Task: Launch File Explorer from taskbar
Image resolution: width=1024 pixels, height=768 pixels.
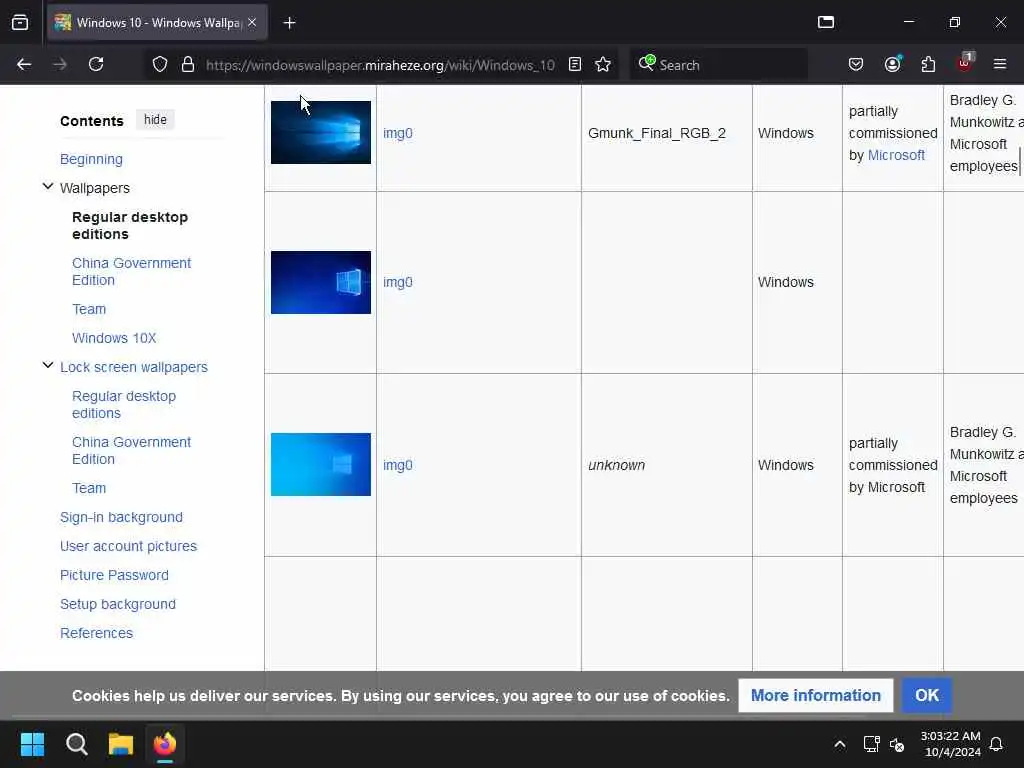Action: pyautogui.click(x=121, y=744)
